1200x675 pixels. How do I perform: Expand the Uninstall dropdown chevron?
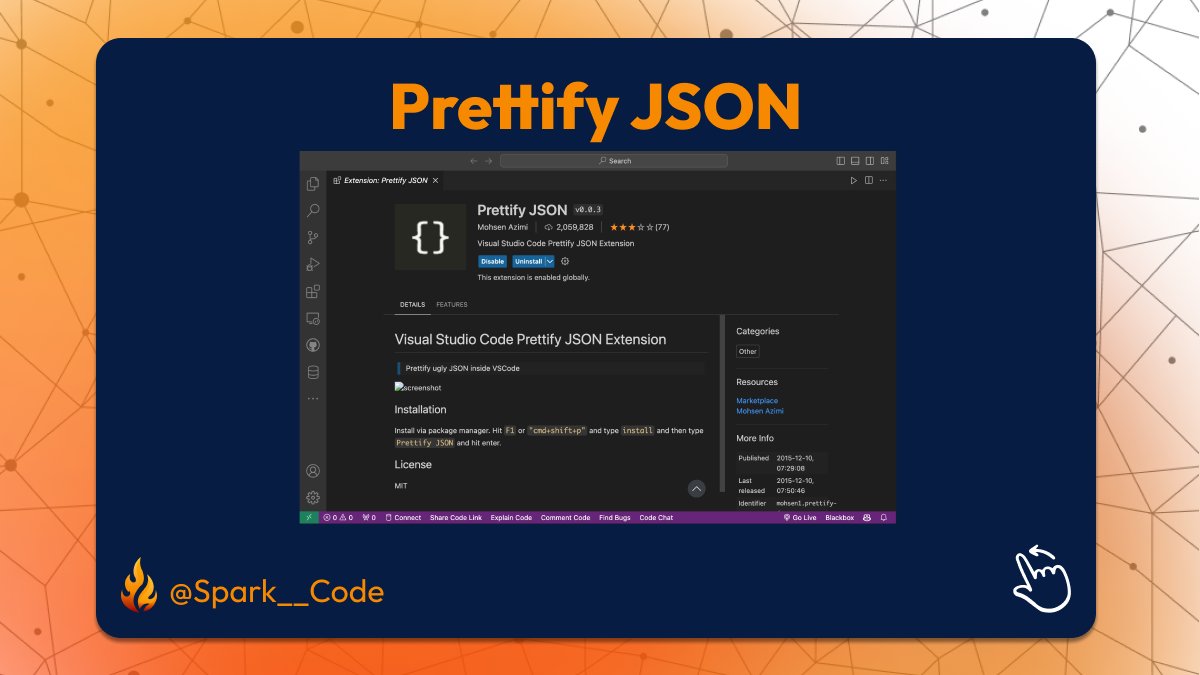coord(549,261)
